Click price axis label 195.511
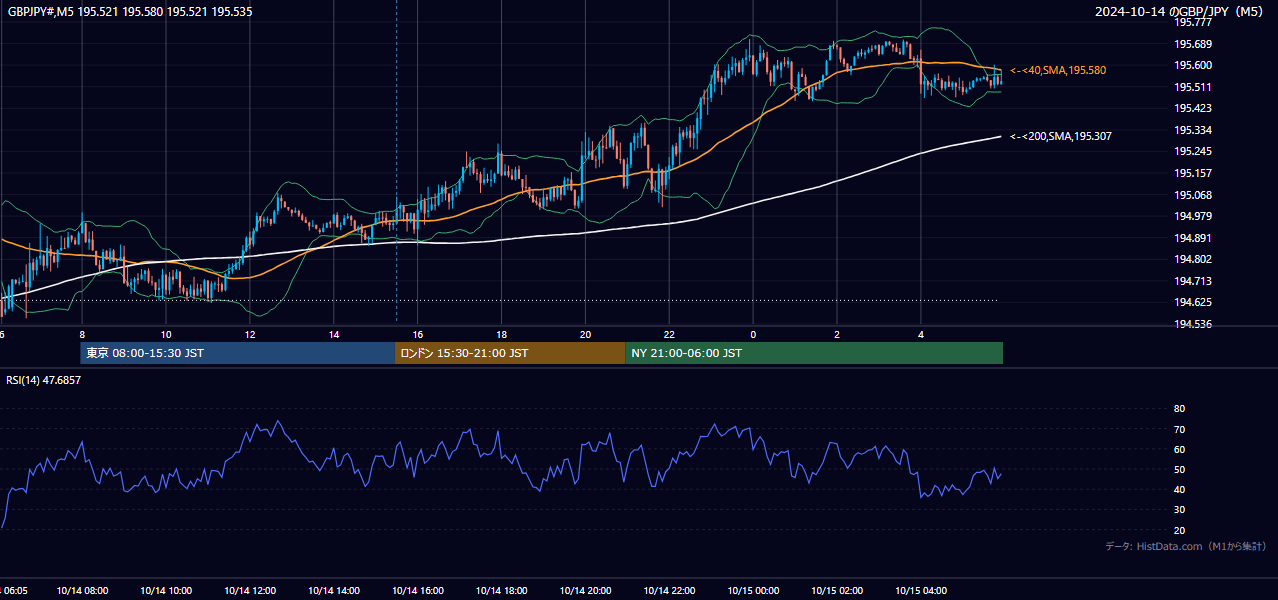The width and height of the screenshot is (1278, 600). (1192, 87)
